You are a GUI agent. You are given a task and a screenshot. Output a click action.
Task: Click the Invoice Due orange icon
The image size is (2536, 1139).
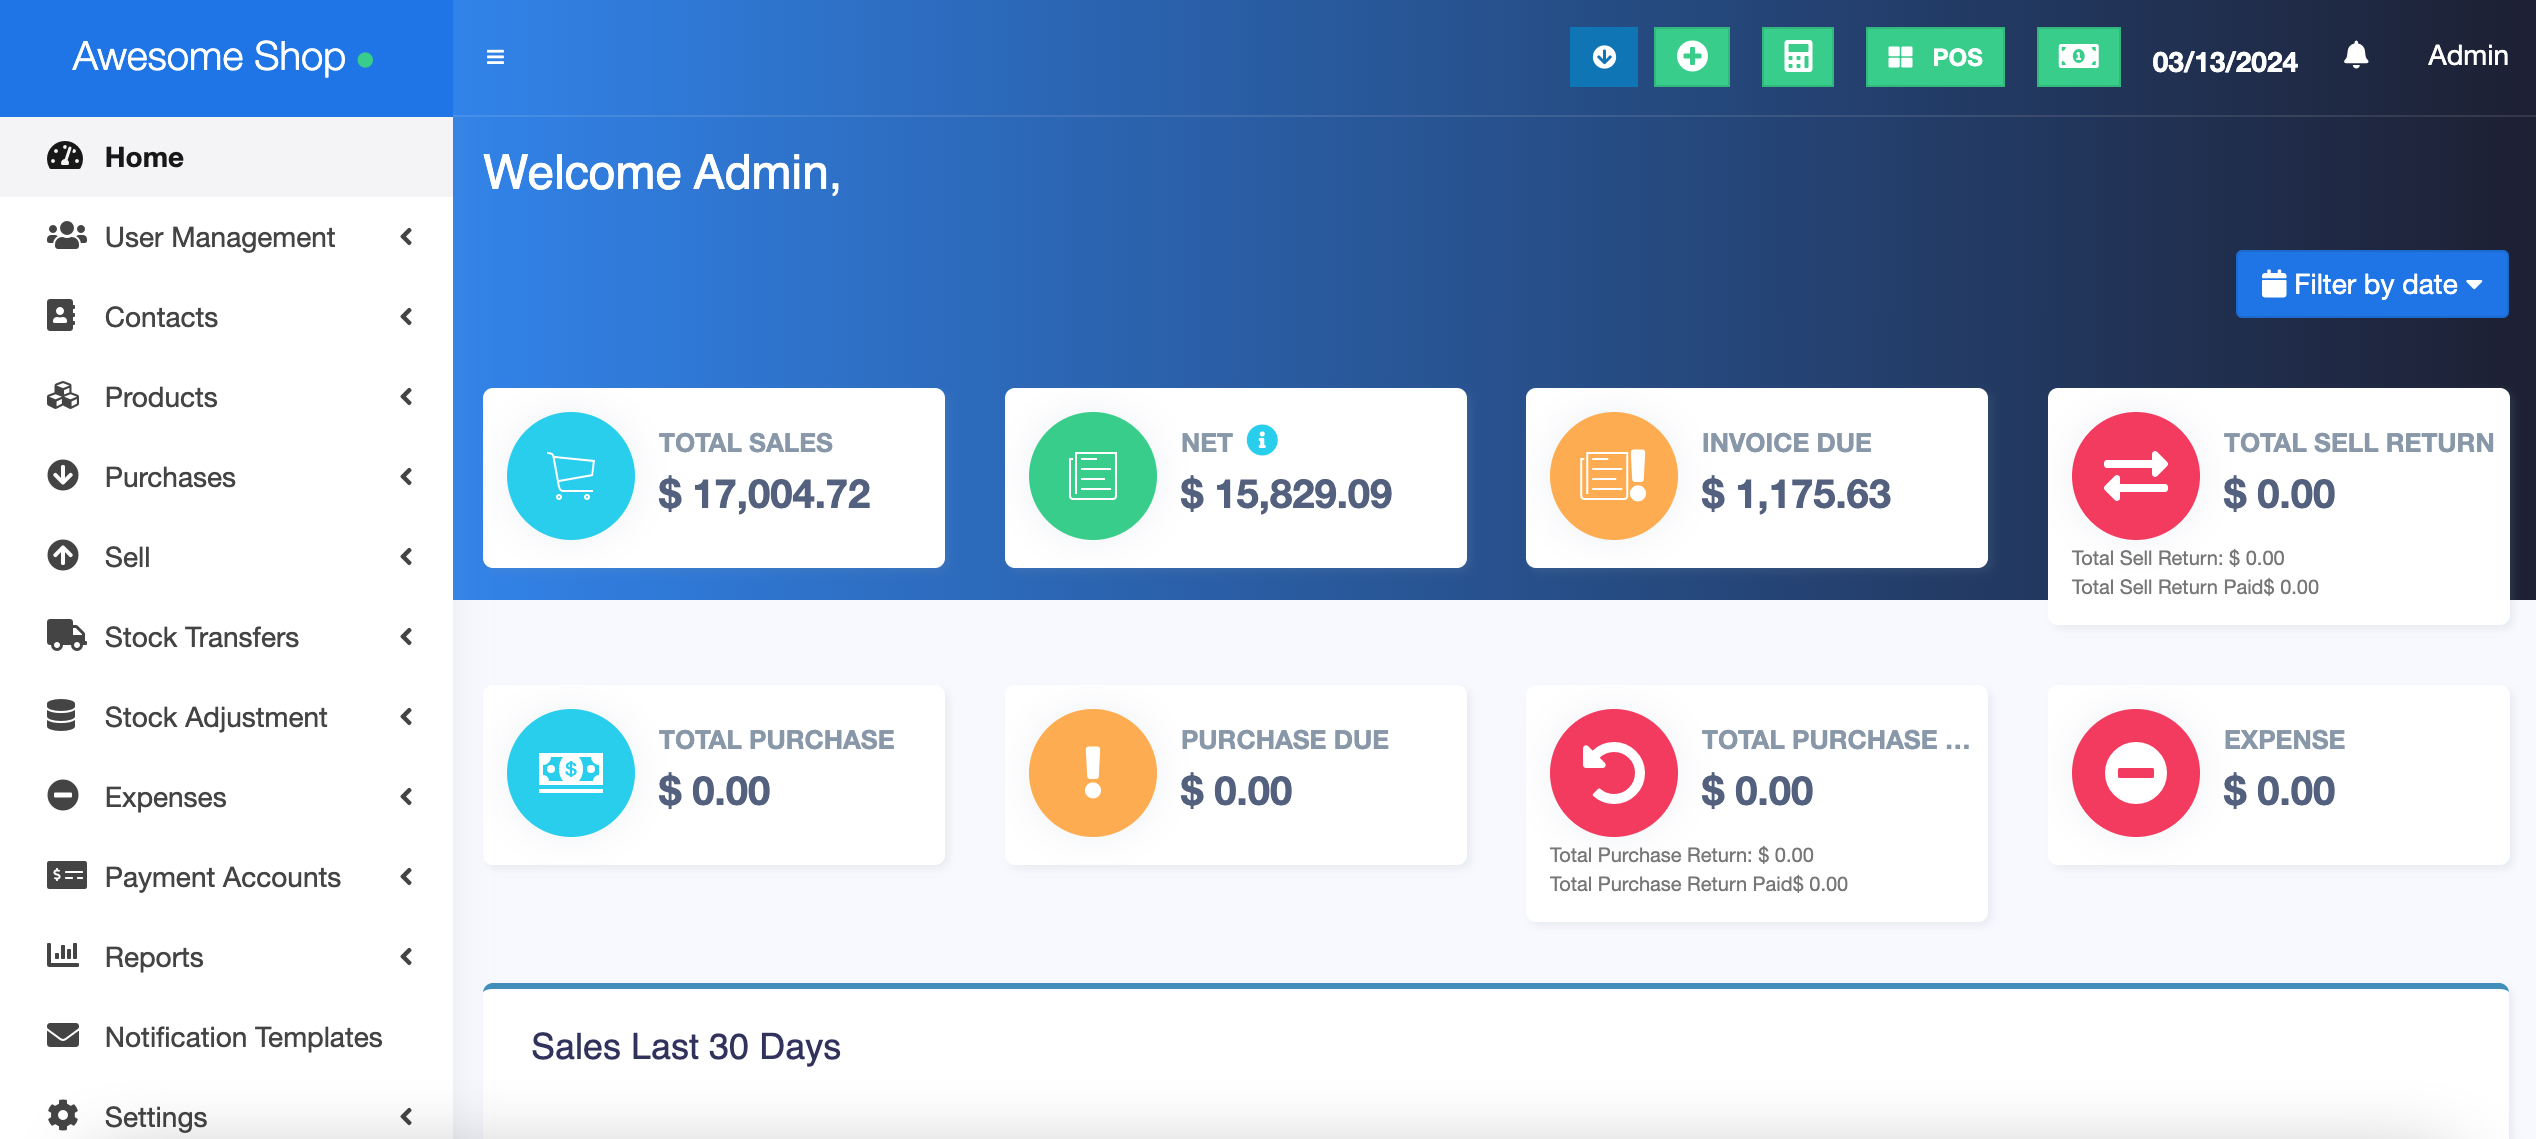[1613, 476]
